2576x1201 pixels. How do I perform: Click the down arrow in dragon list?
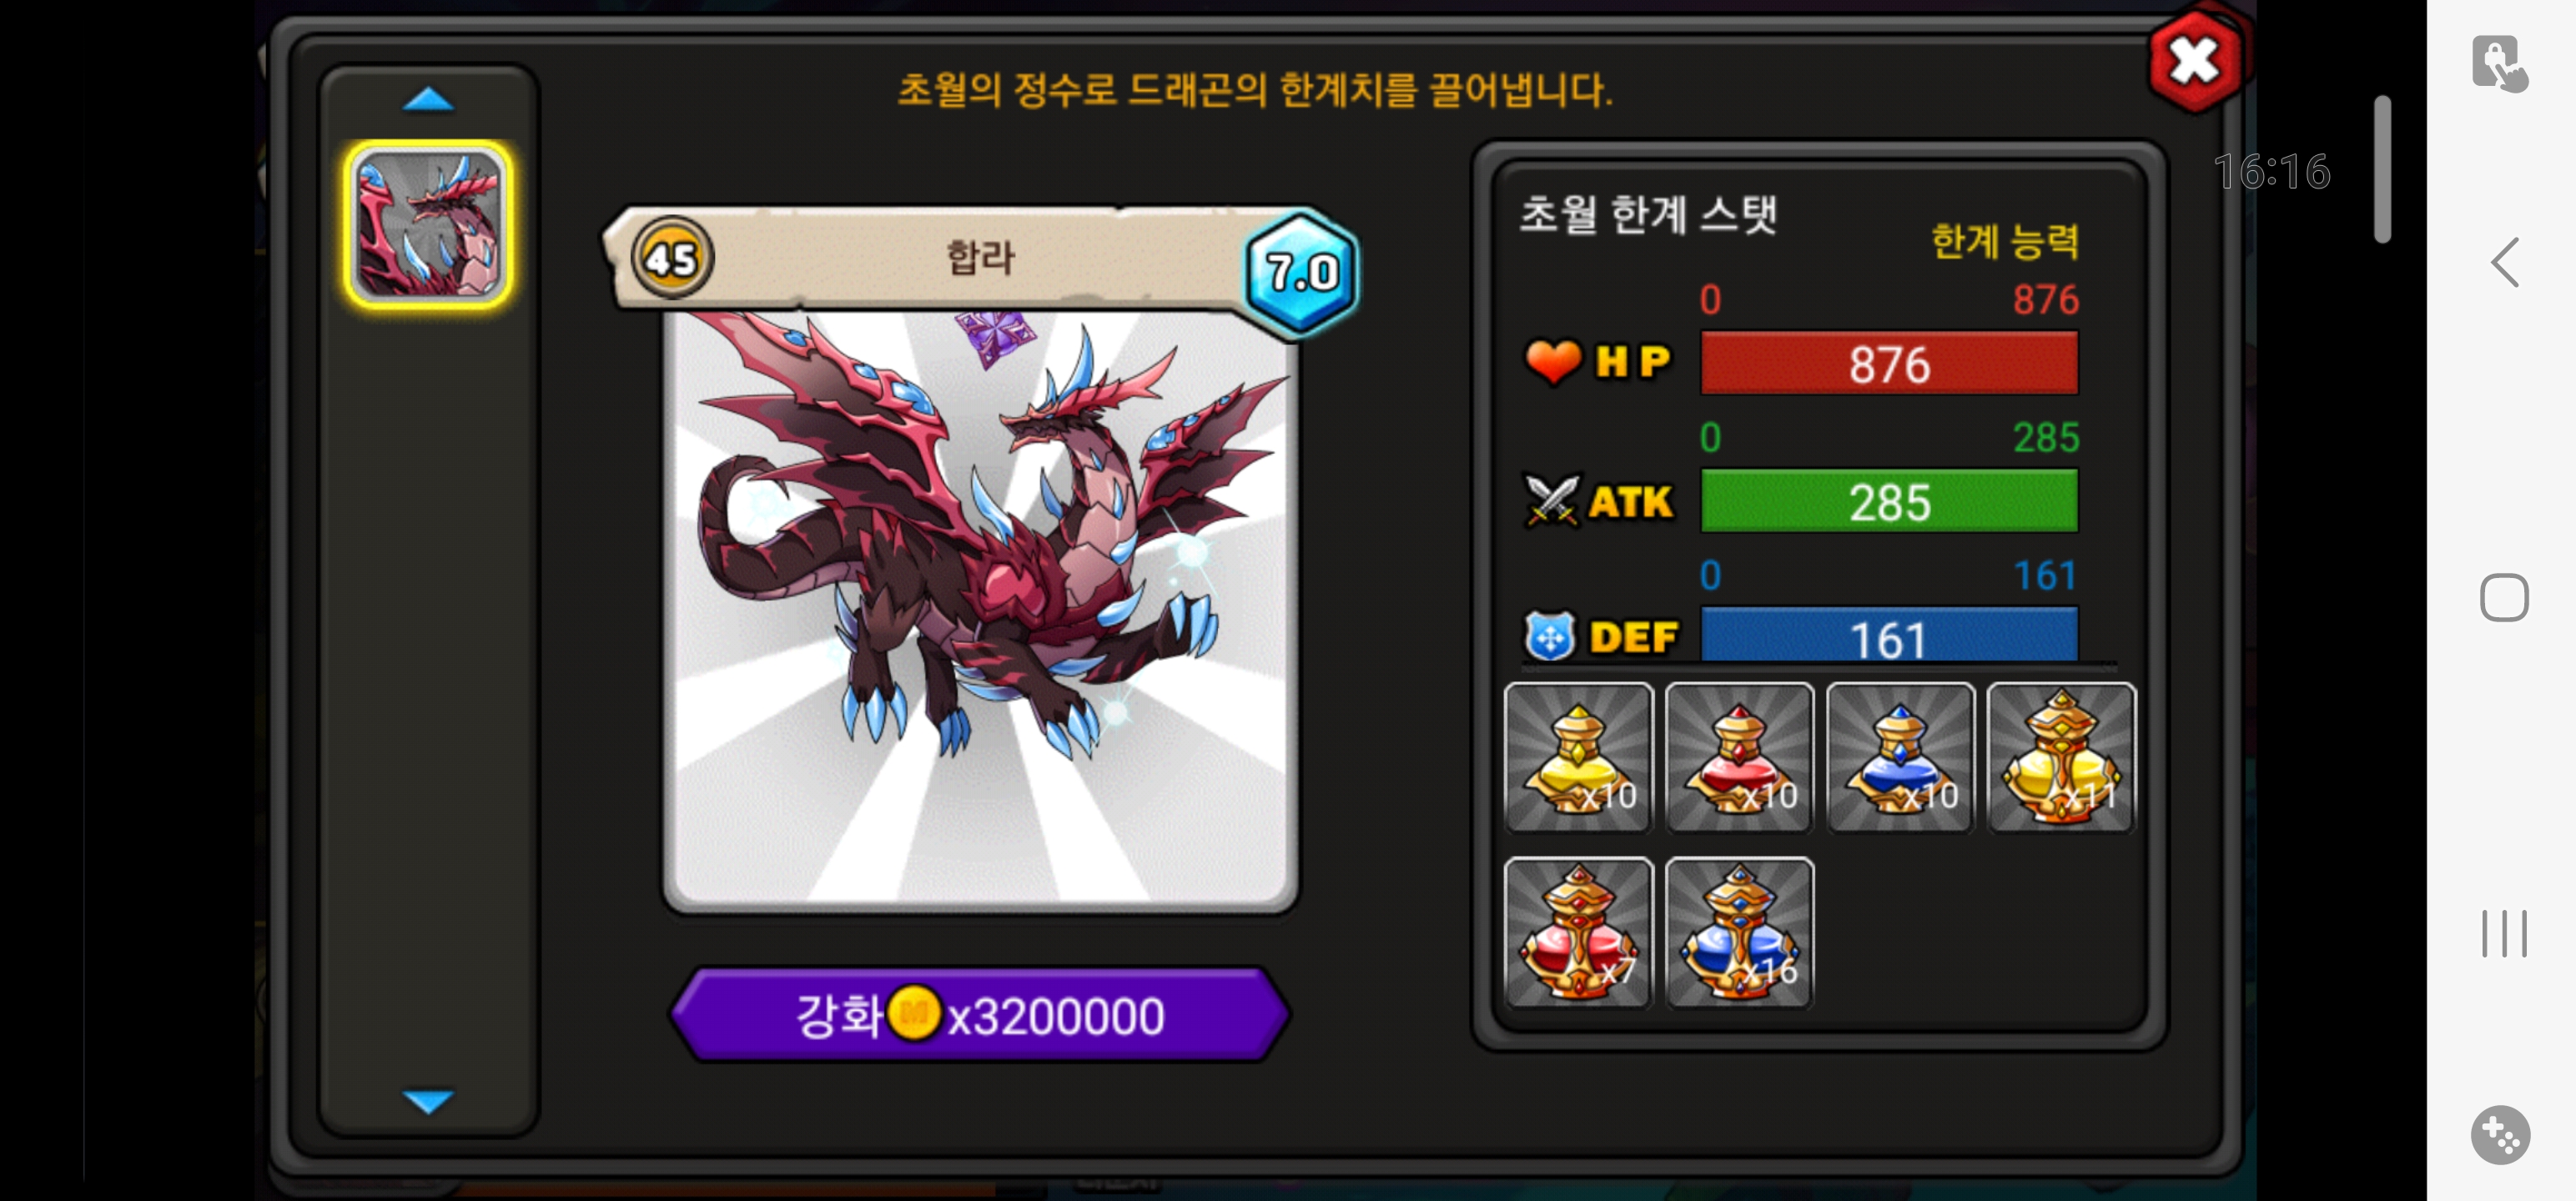tap(428, 1101)
